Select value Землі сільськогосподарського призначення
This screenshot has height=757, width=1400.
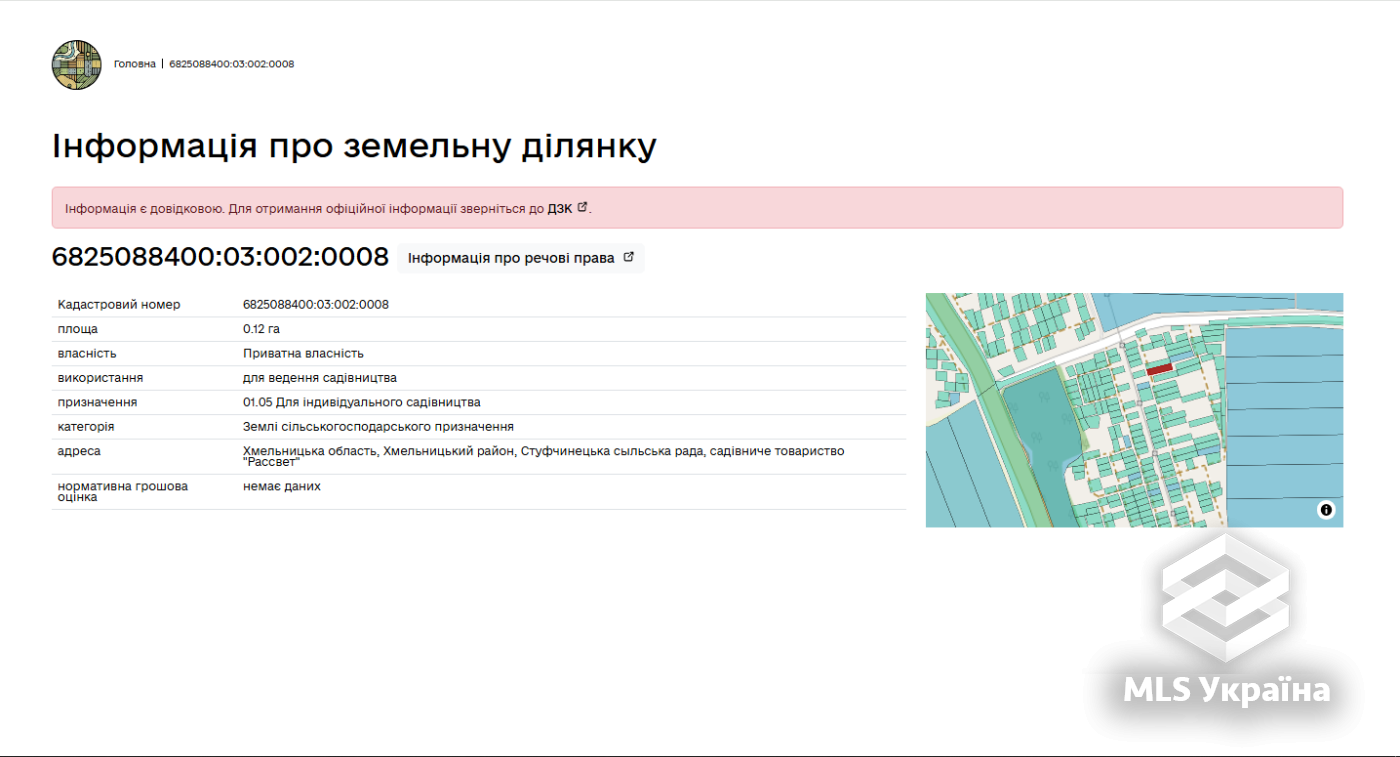(x=378, y=426)
